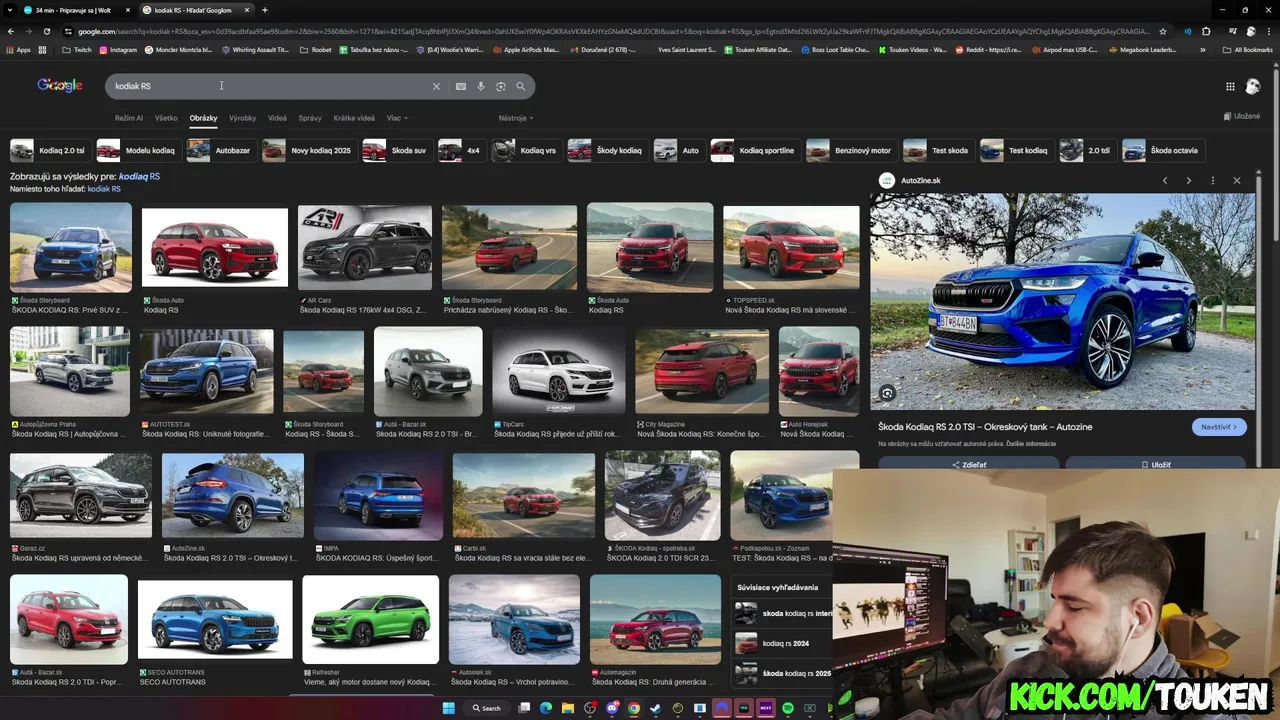Search inside image with Lens overlay icon
The image size is (1280, 720).
pos(887,394)
